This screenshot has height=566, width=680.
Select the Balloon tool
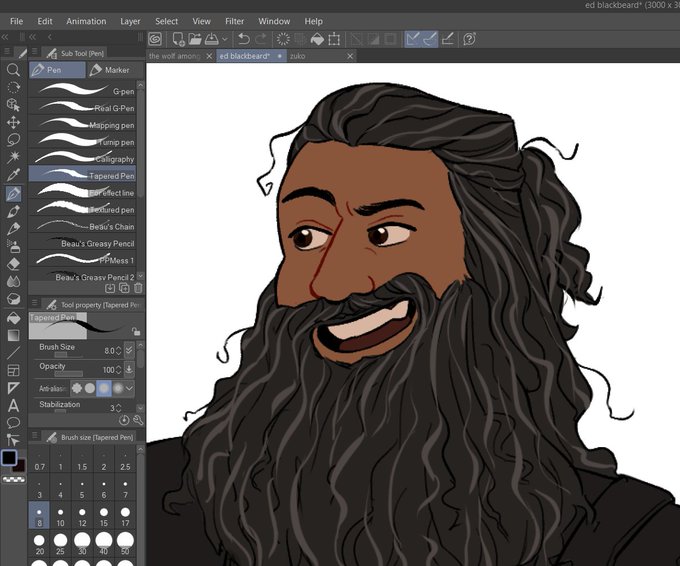[x=13, y=422]
